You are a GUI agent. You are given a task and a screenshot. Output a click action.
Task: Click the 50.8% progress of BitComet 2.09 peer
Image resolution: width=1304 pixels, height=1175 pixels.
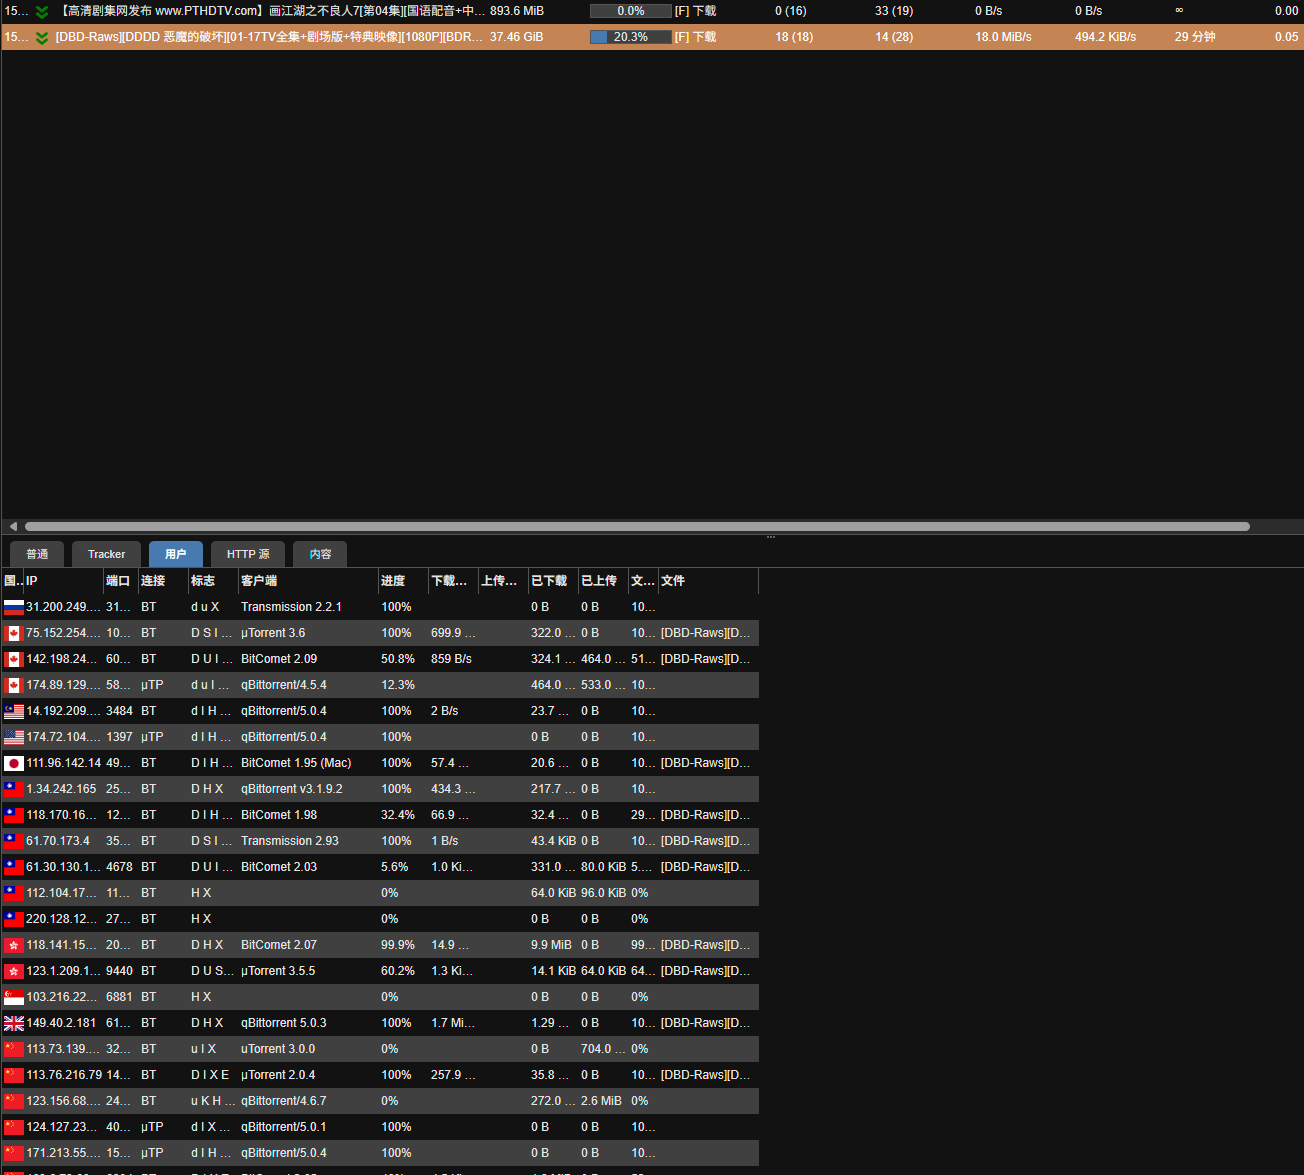click(x=398, y=659)
